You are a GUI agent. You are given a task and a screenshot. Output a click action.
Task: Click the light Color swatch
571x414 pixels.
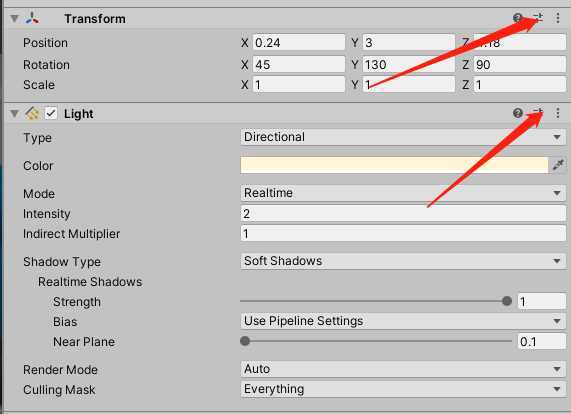coord(394,165)
